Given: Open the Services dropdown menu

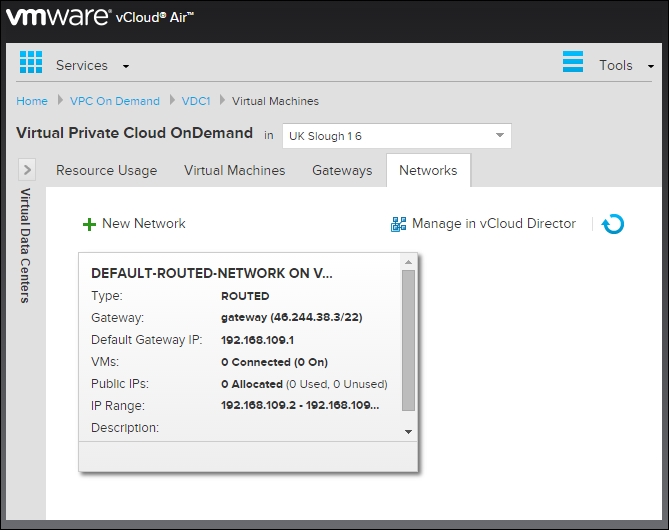Looking at the screenshot, I should pos(93,66).
